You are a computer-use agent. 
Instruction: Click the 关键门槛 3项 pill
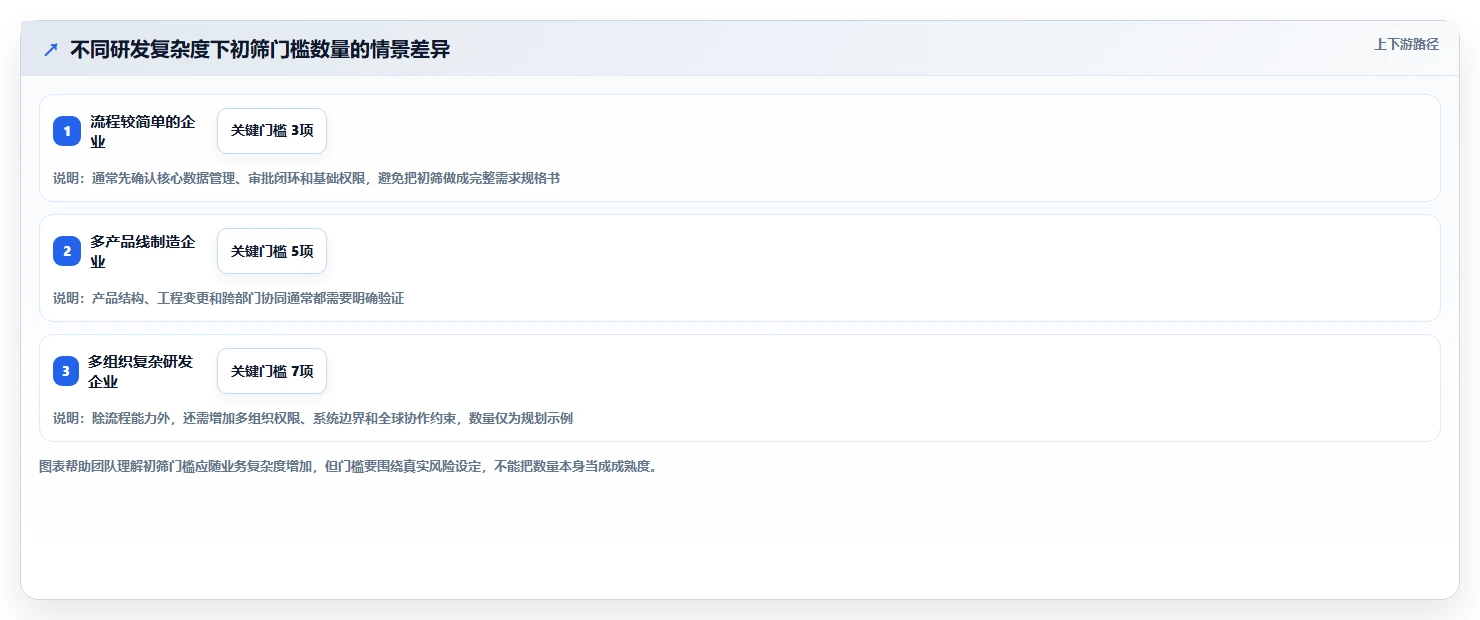pos(272,131)
